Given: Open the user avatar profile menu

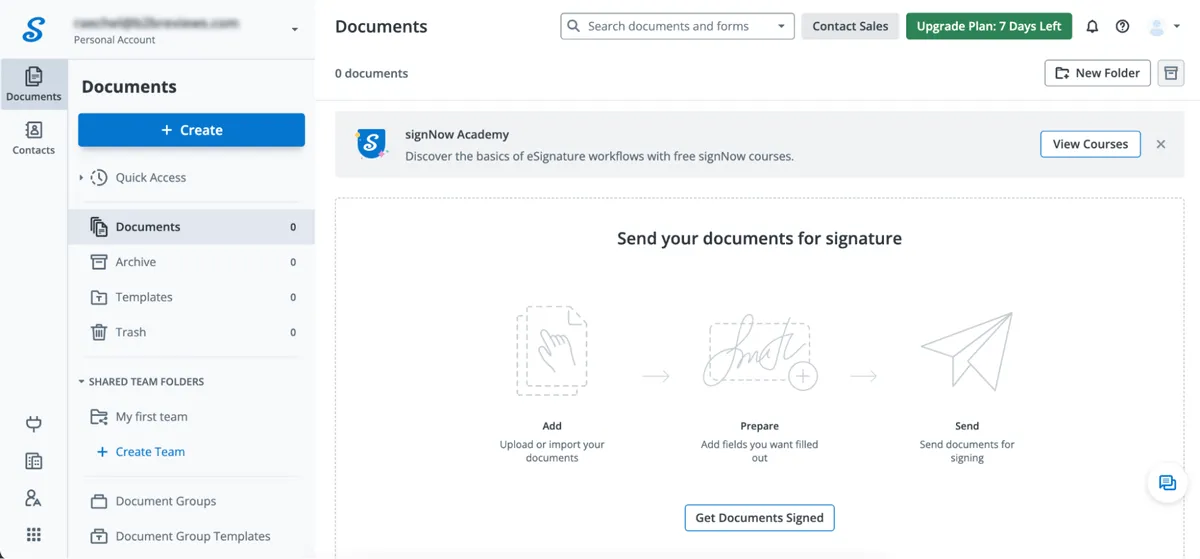Looking at the screenshot, I should pyautogui.click(x=1164, y=27).
